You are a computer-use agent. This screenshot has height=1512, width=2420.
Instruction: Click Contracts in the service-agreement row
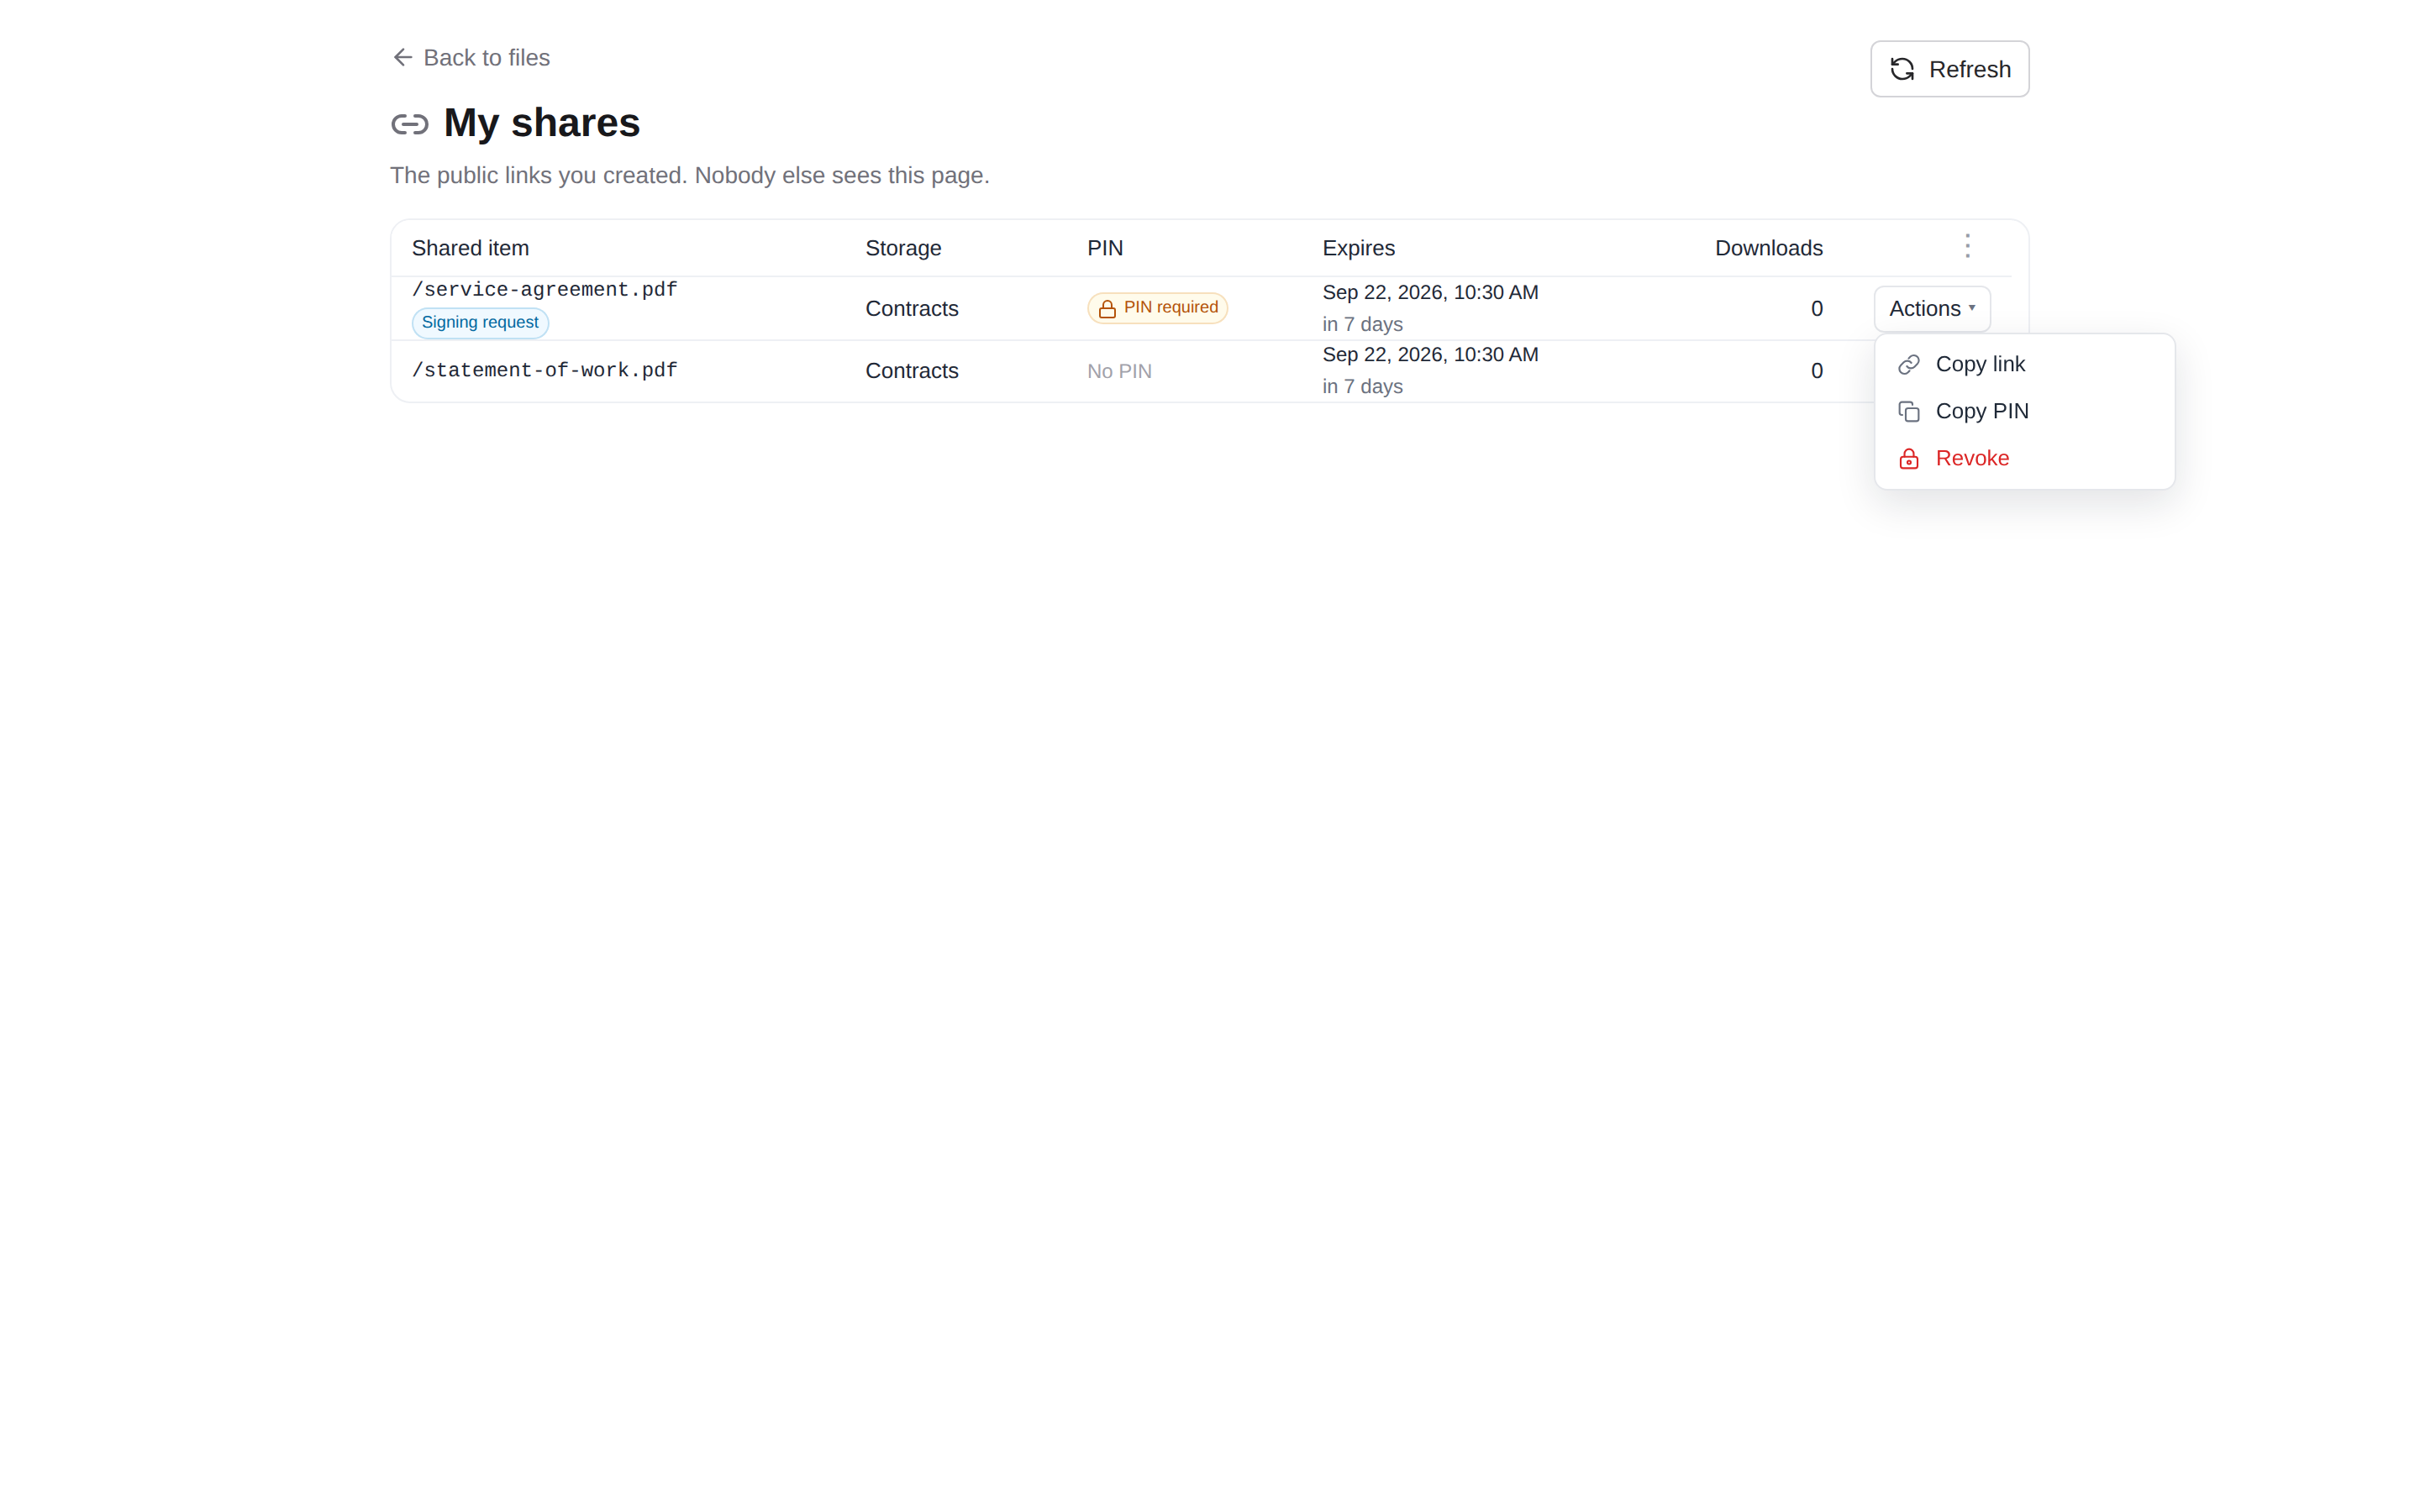[911, 309]
